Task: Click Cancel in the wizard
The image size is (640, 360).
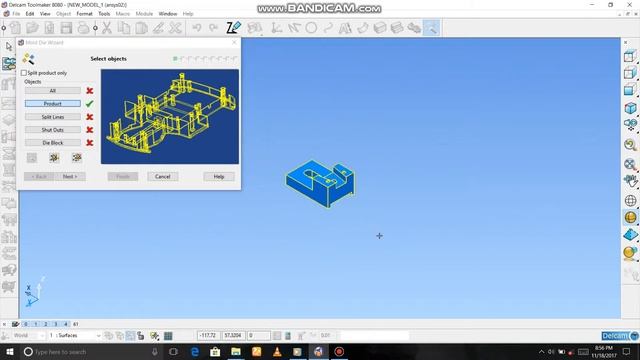Action: pos(162,176)
